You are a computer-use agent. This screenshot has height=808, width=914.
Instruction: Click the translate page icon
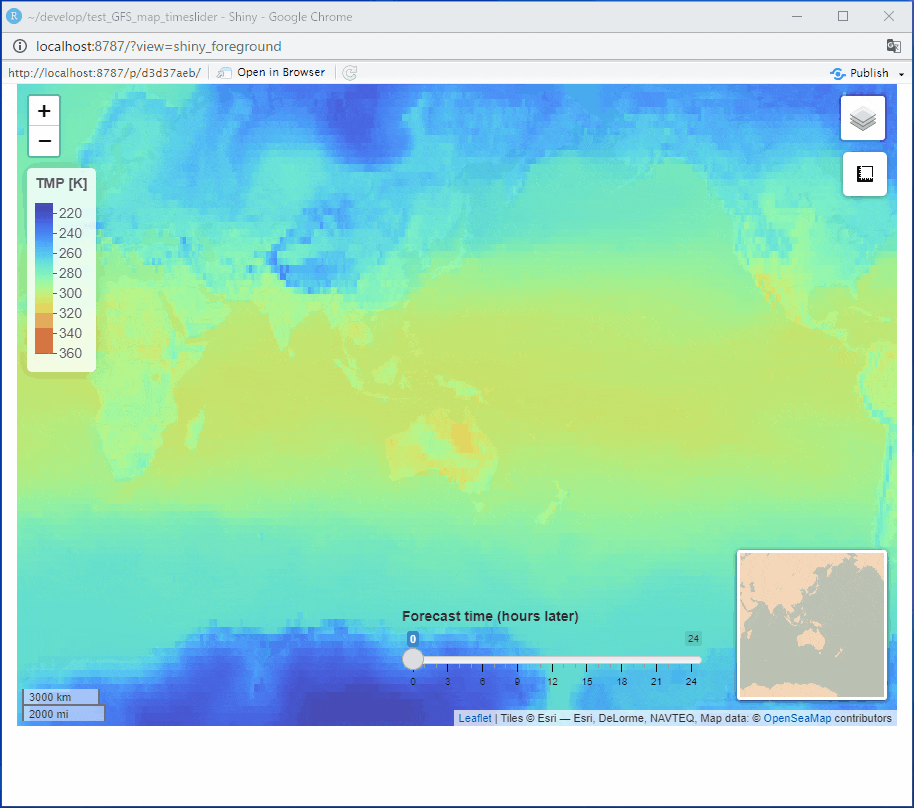893,46
